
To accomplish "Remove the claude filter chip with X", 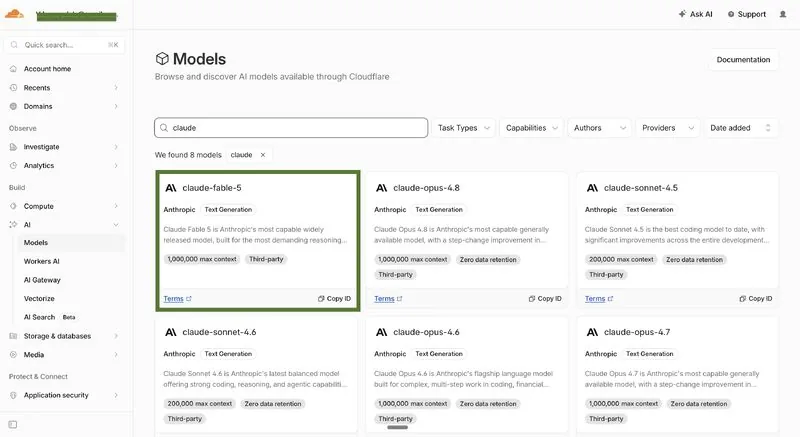I will 263,155.
